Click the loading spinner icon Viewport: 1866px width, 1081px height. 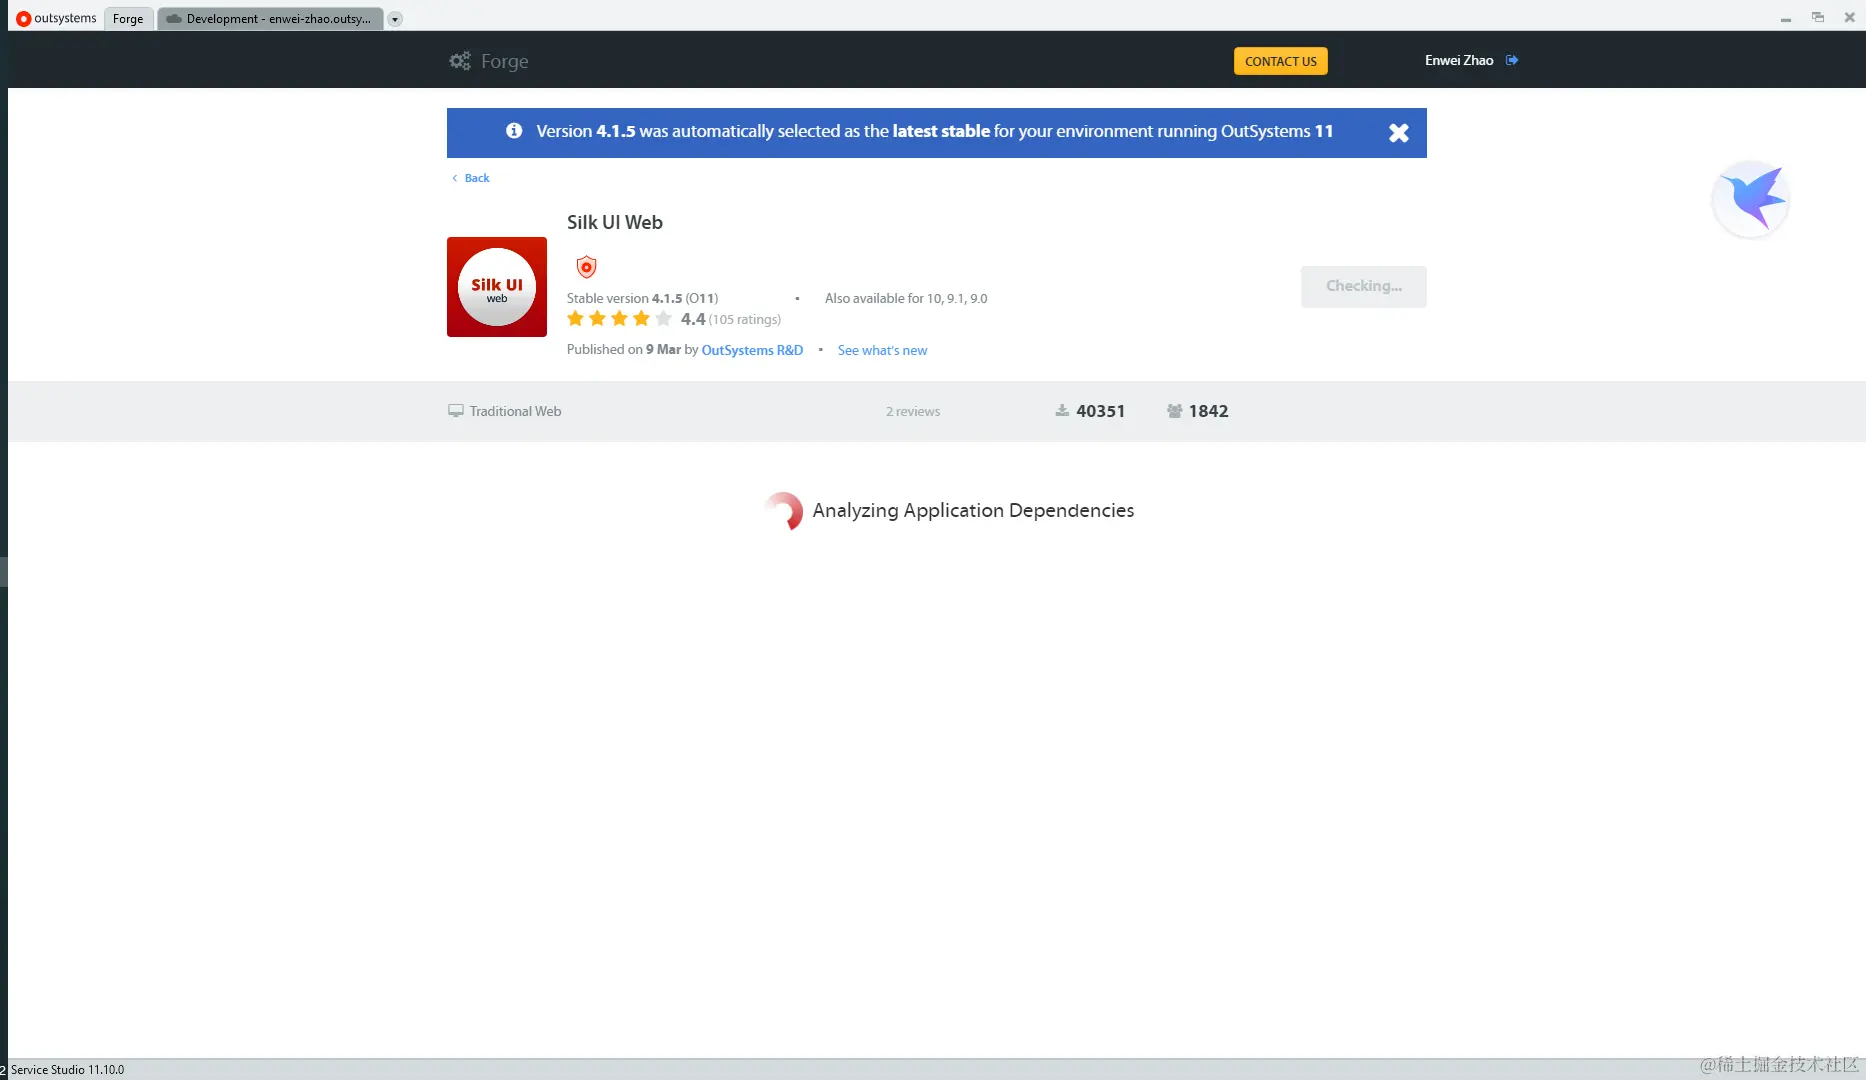click(x=784, y=511)
